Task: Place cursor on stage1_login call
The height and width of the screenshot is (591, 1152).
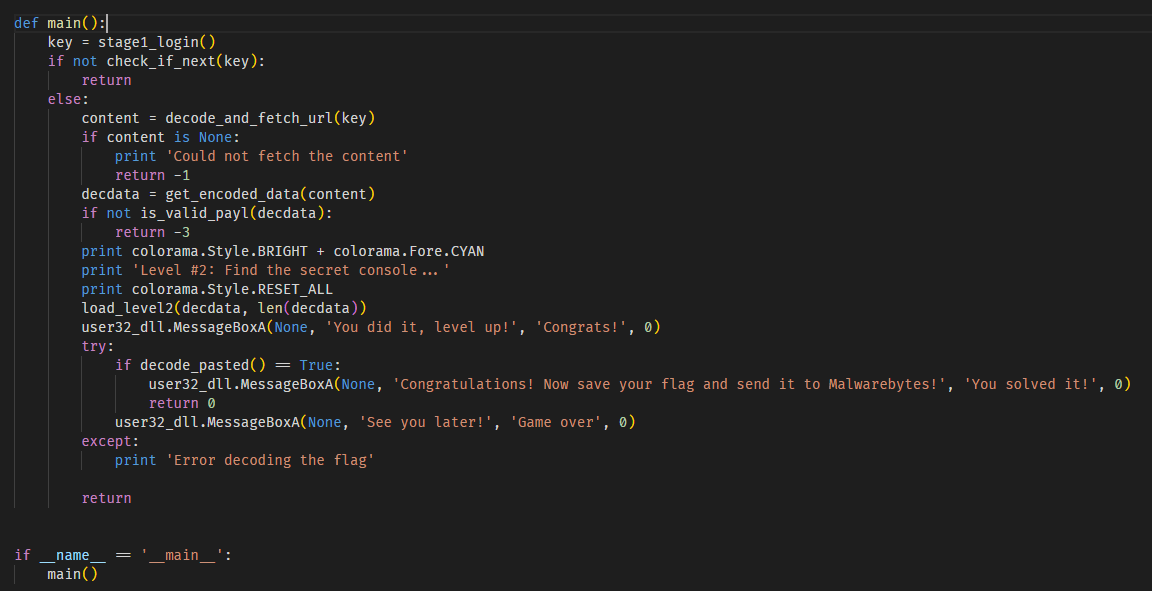Action: pos(156,42)
